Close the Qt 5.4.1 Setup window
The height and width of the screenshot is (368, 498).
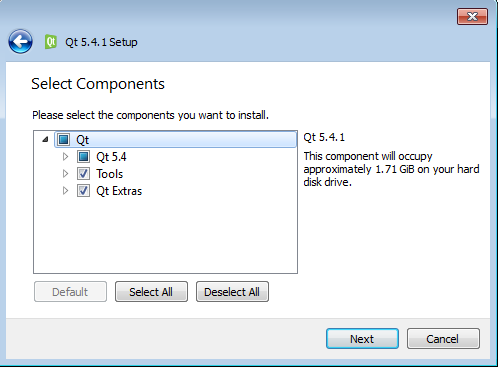pyautogui.click(x=472, y=16)
